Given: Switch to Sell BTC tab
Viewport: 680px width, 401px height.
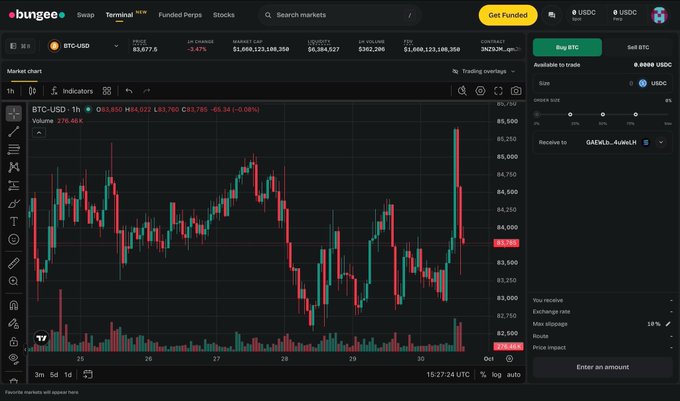Looking at the screenshot, I should 638,47.
